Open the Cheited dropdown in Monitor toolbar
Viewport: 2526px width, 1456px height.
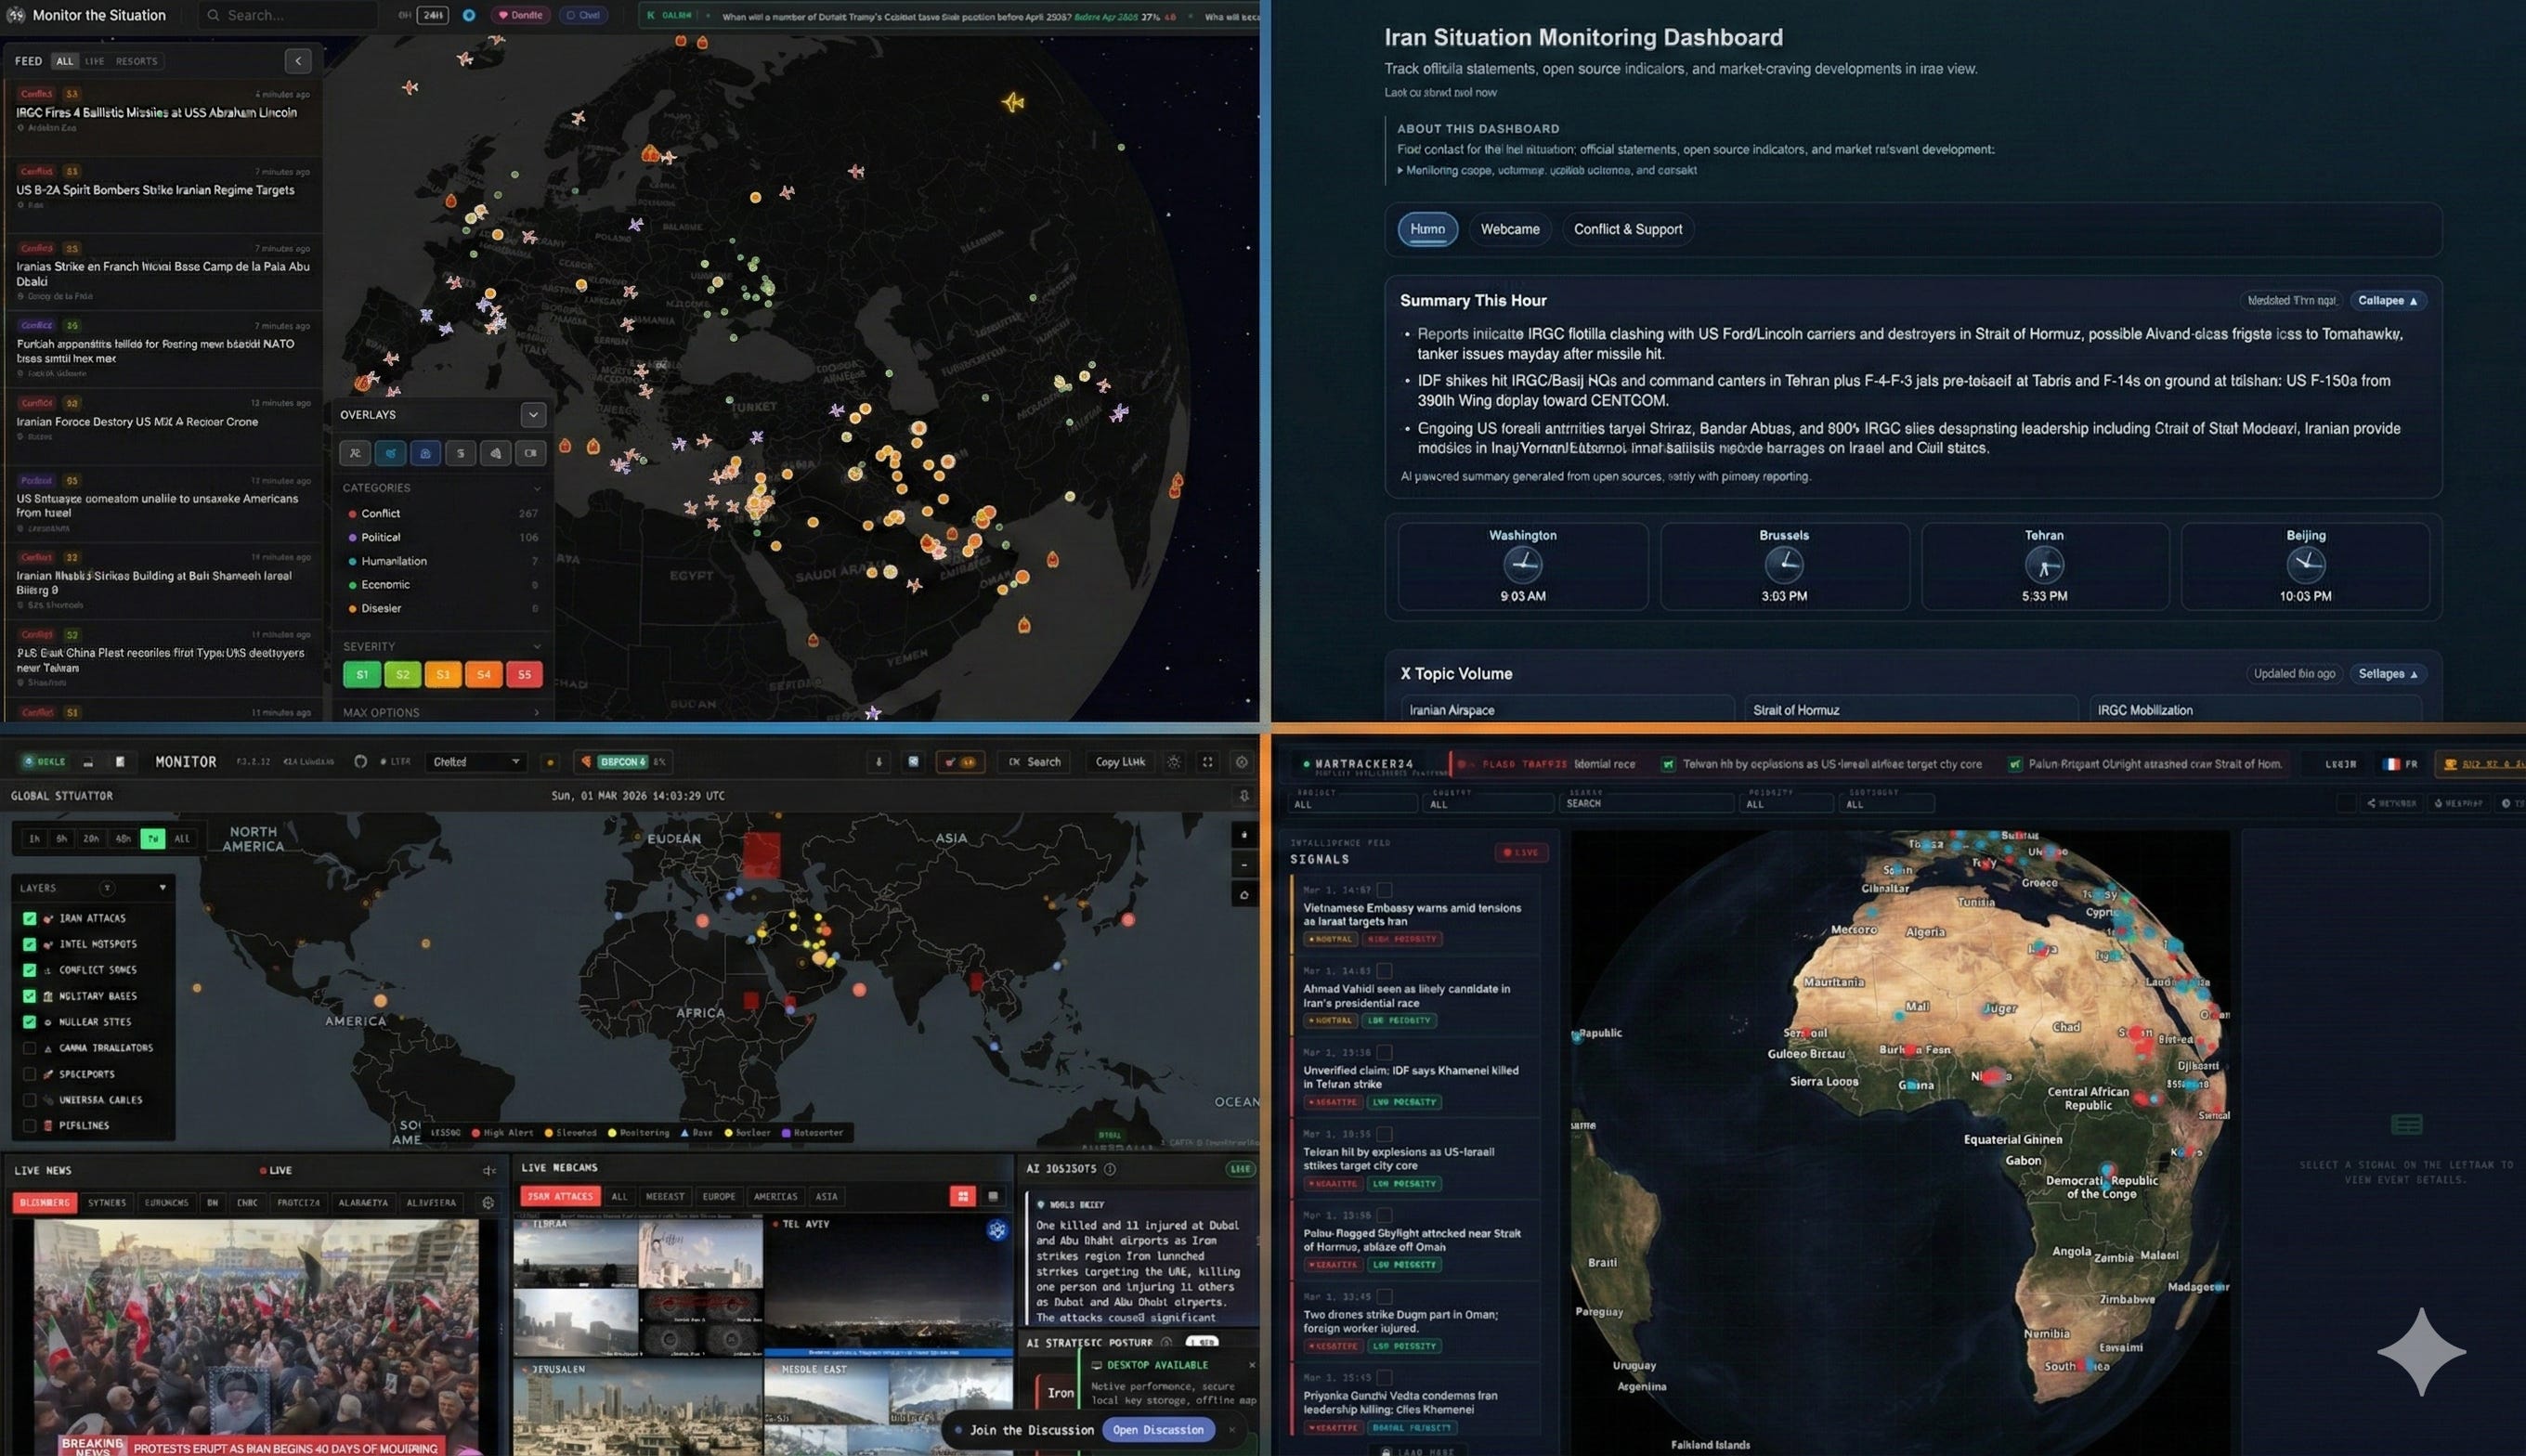click(476, 762)
